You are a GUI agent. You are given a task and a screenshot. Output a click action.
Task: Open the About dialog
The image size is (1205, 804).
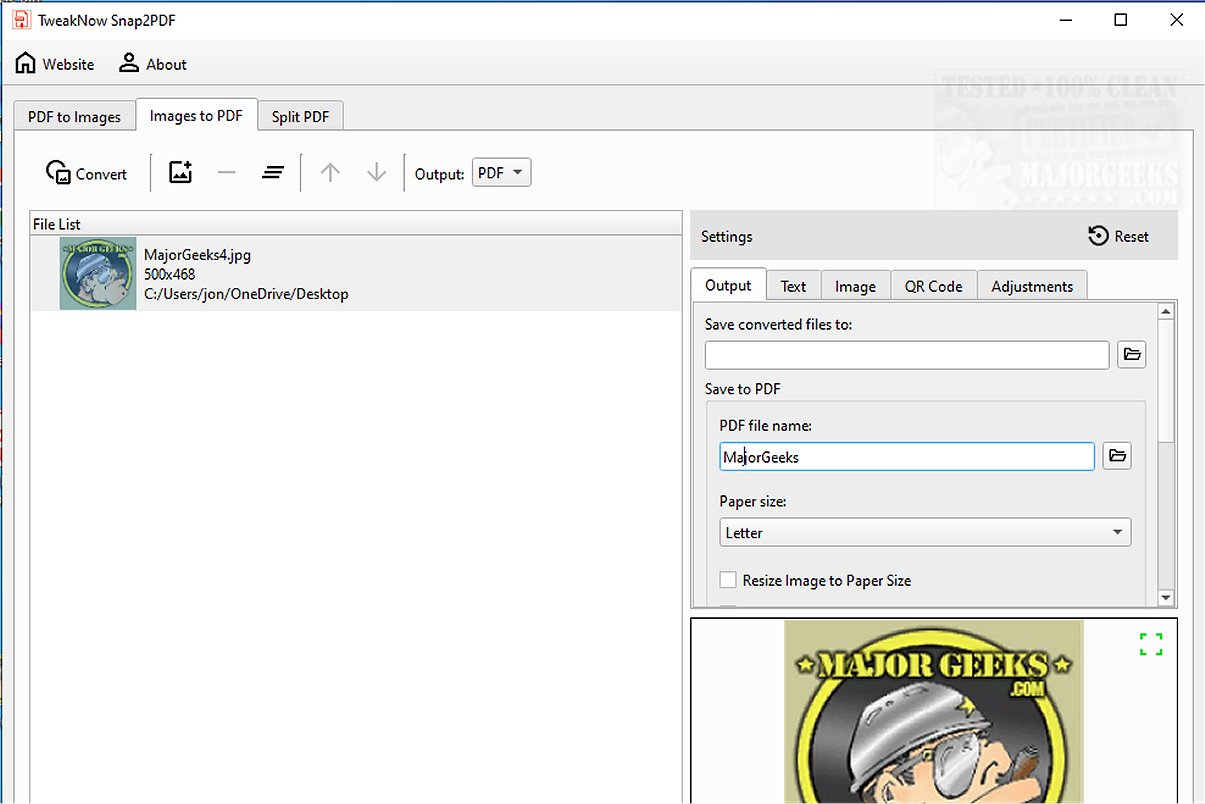tap(153, 64)
